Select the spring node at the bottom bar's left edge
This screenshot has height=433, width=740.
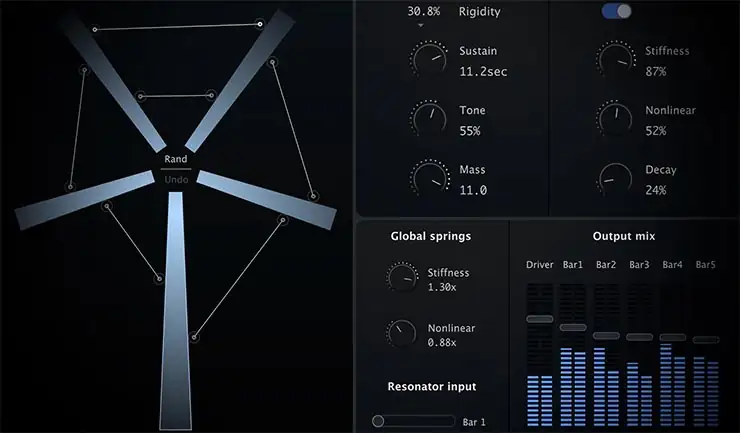(x=159, y=279)
